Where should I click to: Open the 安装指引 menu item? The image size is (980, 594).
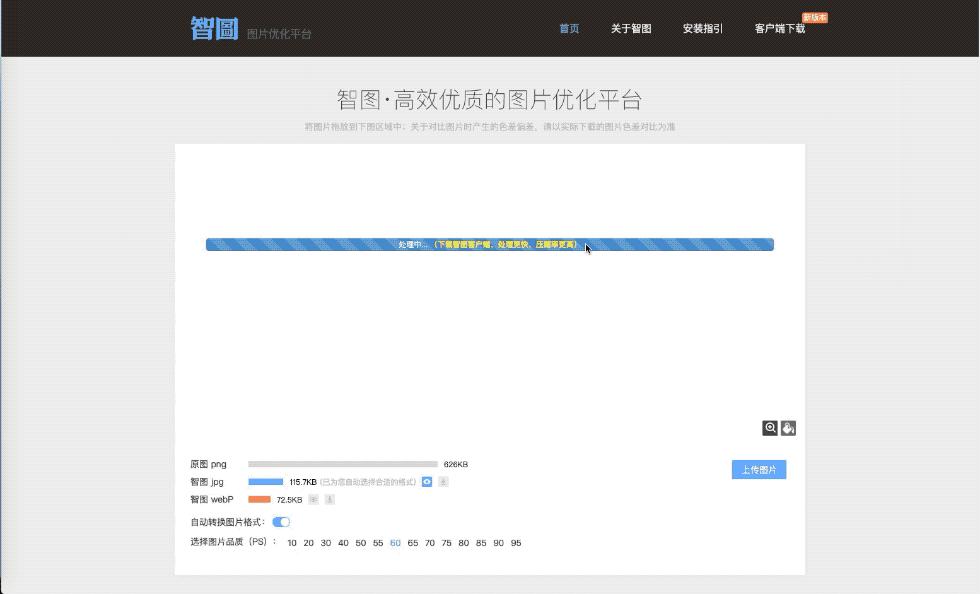pyautogui.click(x=703, y=29)
